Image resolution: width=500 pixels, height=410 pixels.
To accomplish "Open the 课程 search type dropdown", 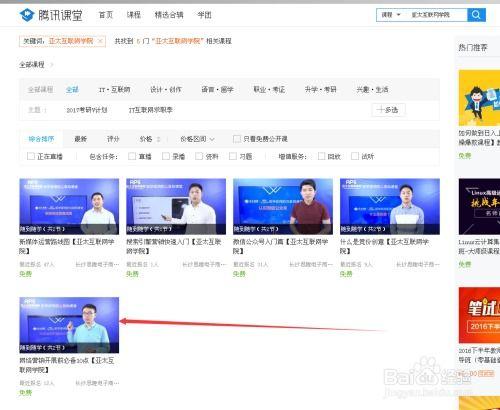I will (391, 15).
